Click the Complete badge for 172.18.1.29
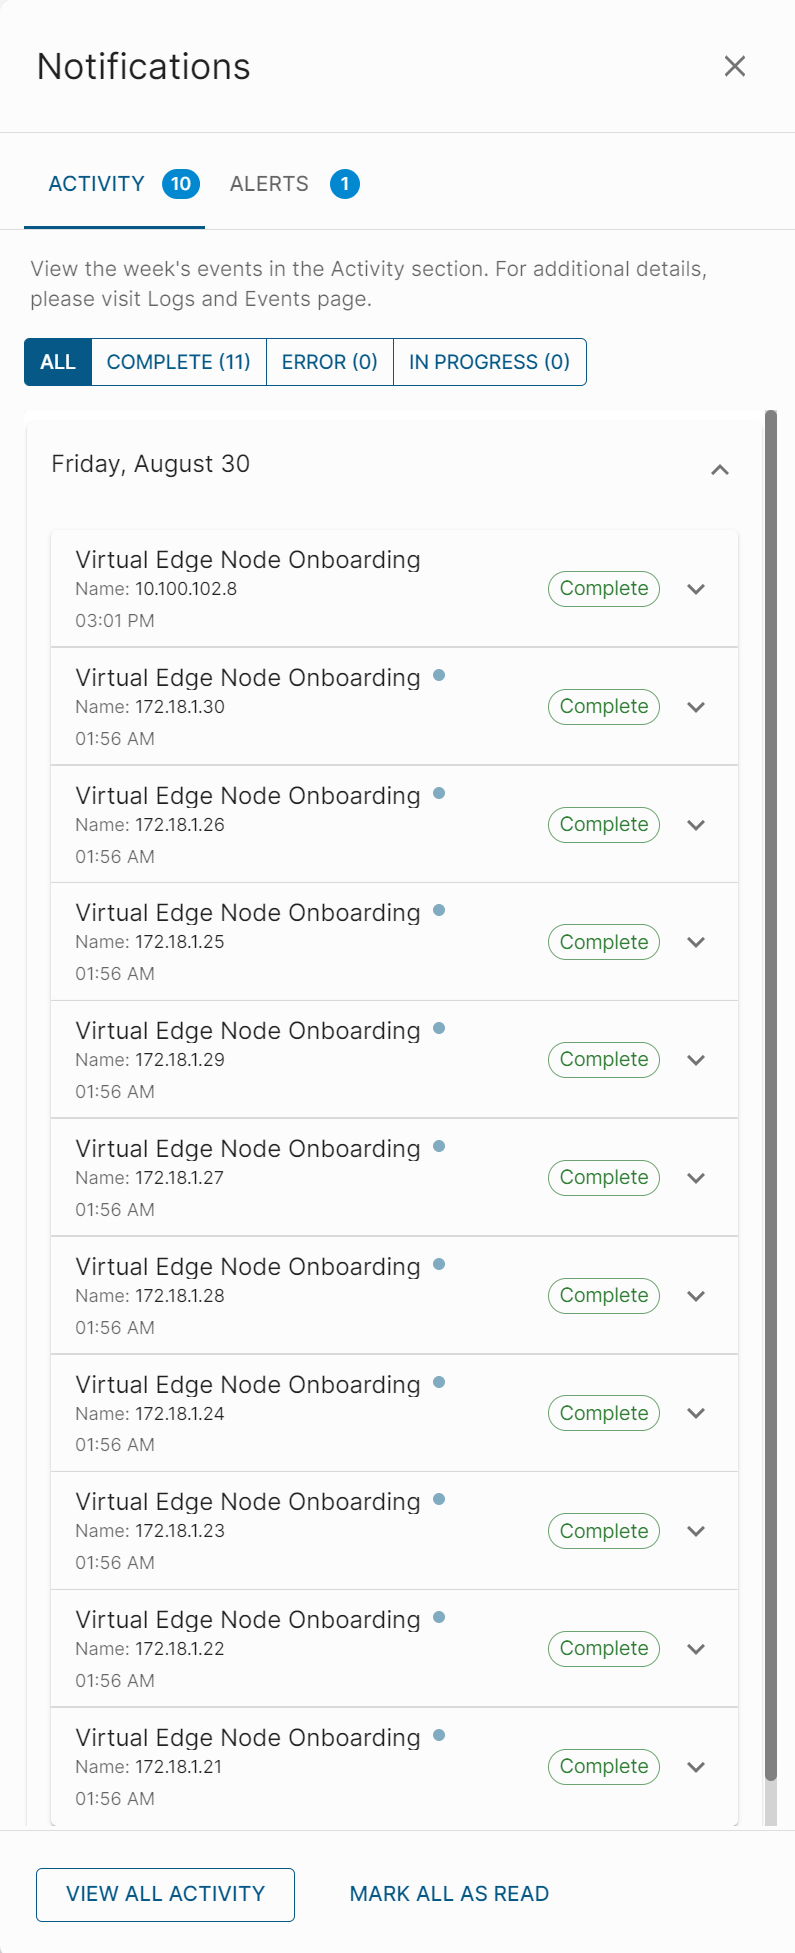Viewport: 795px width, 1953px height. [x=604, y=1060]
